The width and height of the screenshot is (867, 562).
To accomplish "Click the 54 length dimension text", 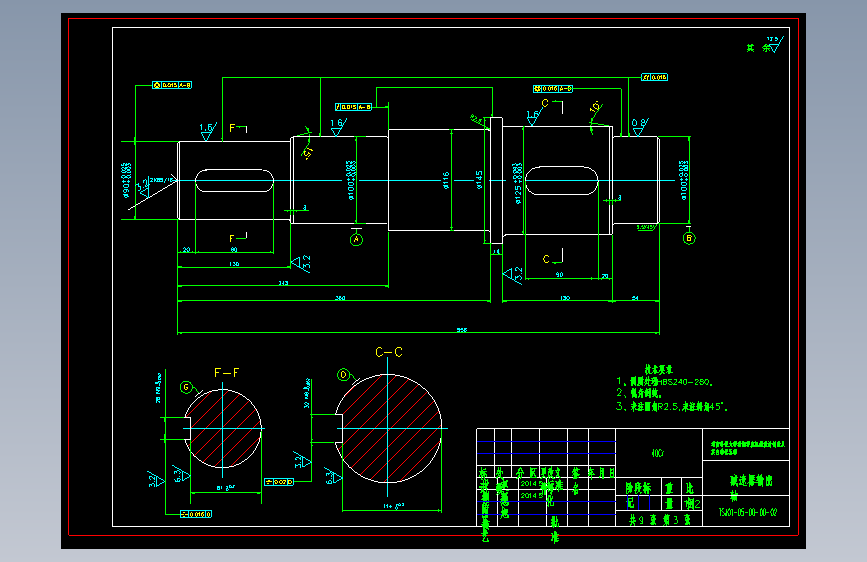I will [635, 298].
